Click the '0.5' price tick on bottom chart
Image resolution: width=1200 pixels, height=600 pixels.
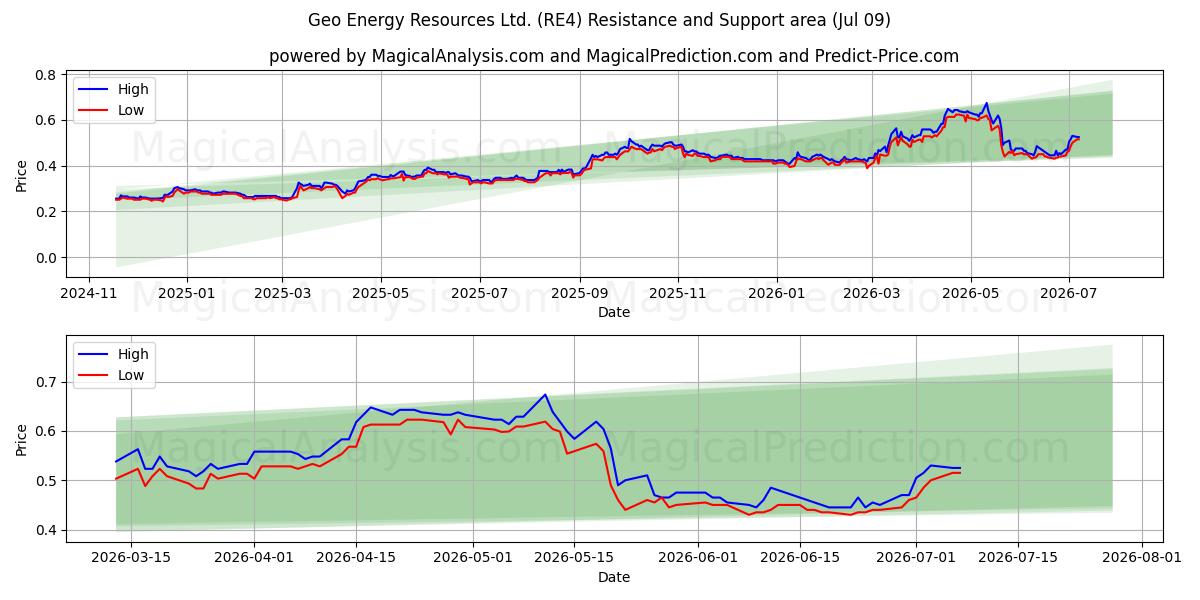(x=44, y=481)
